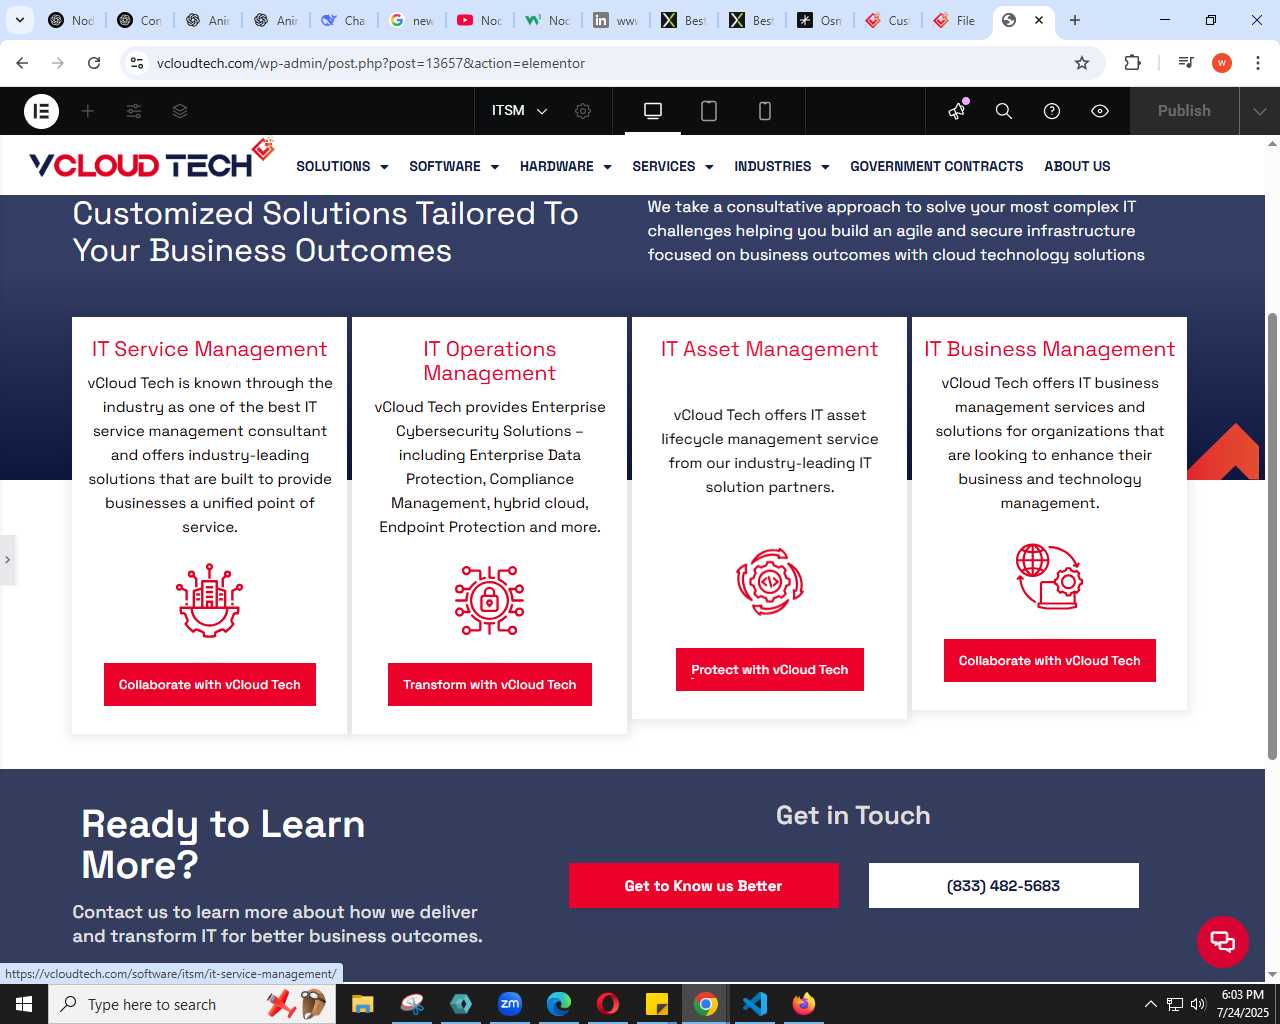Open Firefox from the taskbar
The height and width of the screenshot is (1024, 1280).
pos(804,1004)
